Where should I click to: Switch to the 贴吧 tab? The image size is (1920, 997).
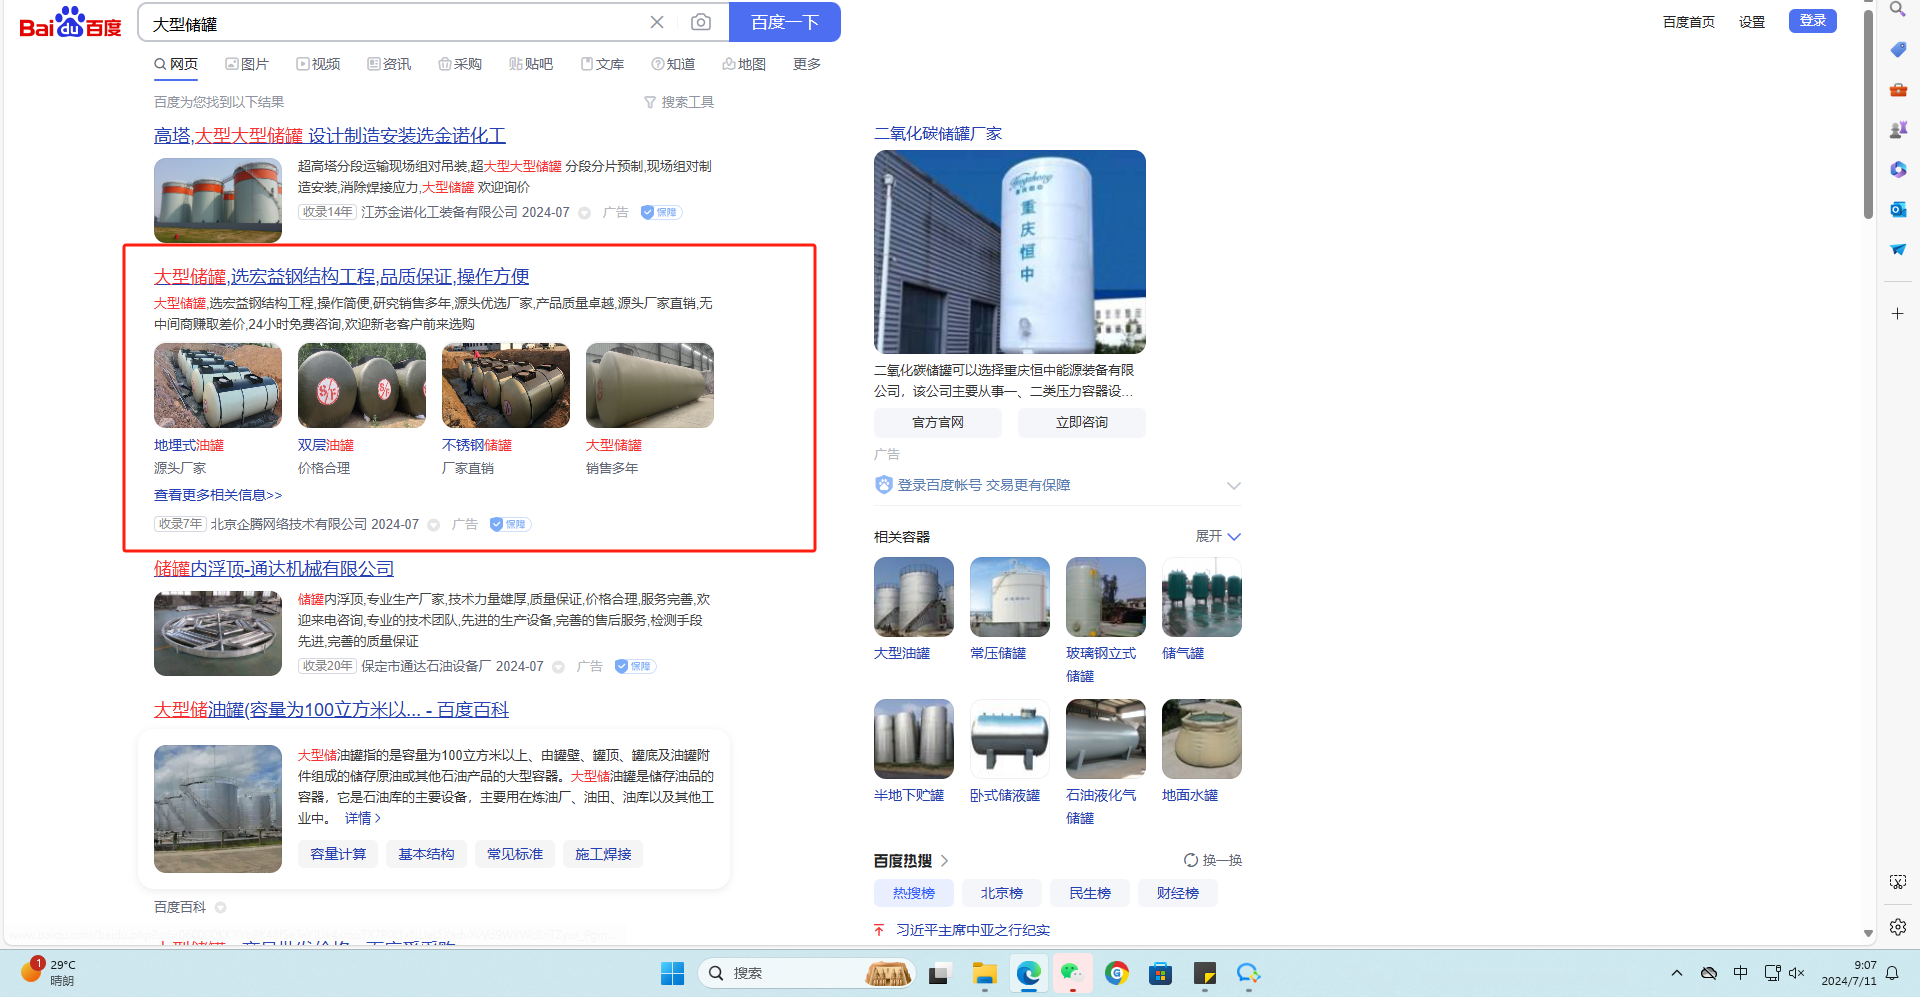[531, 64]
